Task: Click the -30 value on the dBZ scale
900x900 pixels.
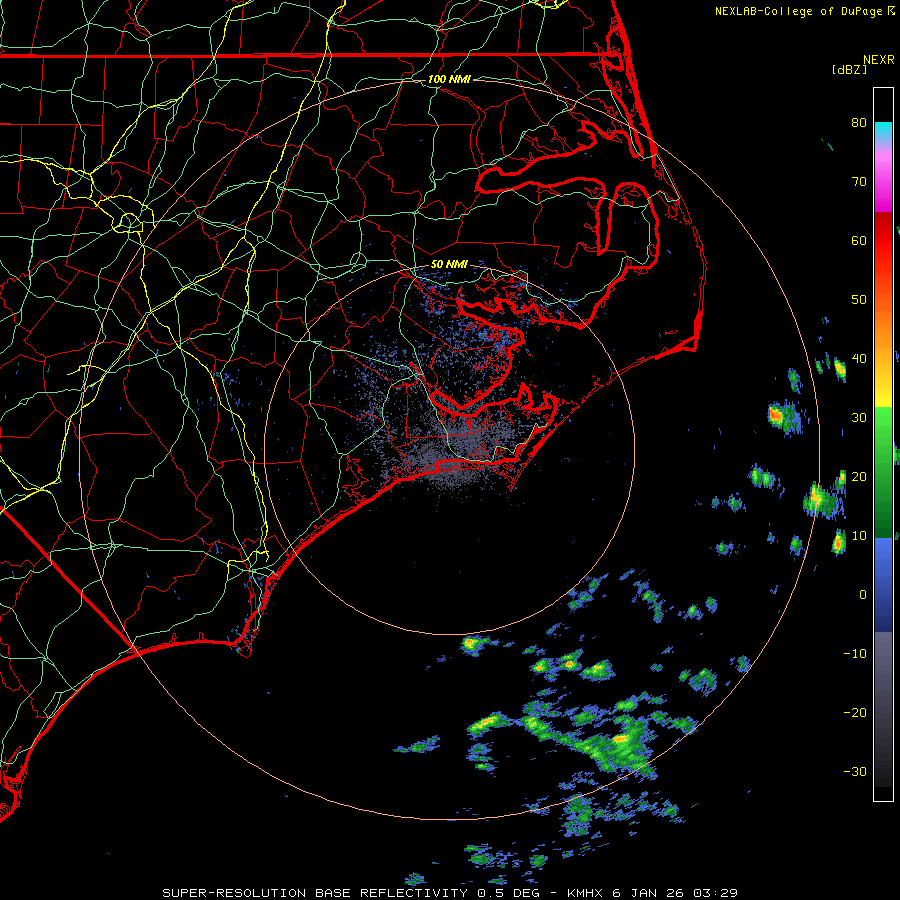Action: click(x=855, y=772)
